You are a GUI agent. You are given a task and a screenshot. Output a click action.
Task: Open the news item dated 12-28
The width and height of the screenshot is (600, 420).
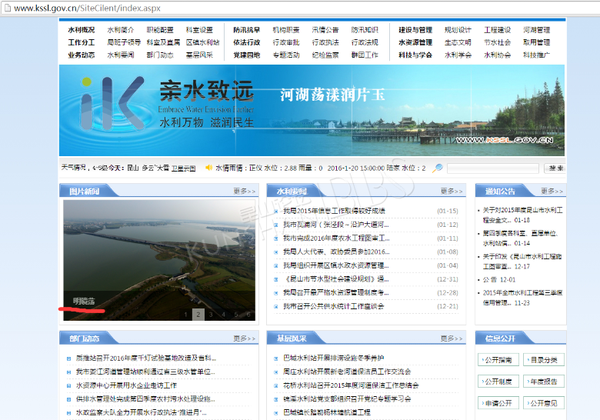point(336,293)
